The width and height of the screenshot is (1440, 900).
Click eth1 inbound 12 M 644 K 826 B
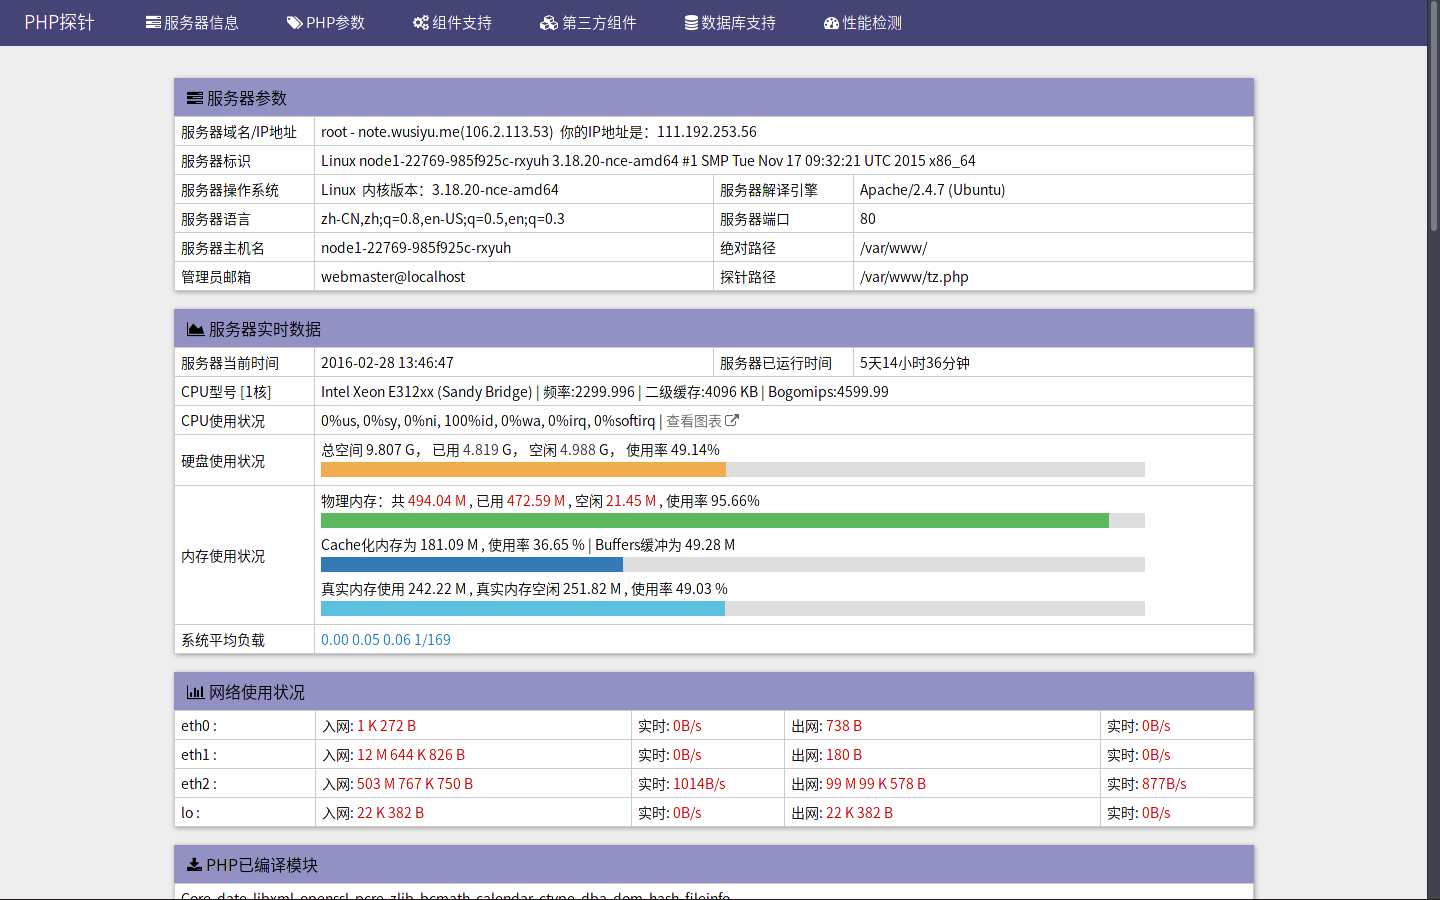[x=411, y=755]
